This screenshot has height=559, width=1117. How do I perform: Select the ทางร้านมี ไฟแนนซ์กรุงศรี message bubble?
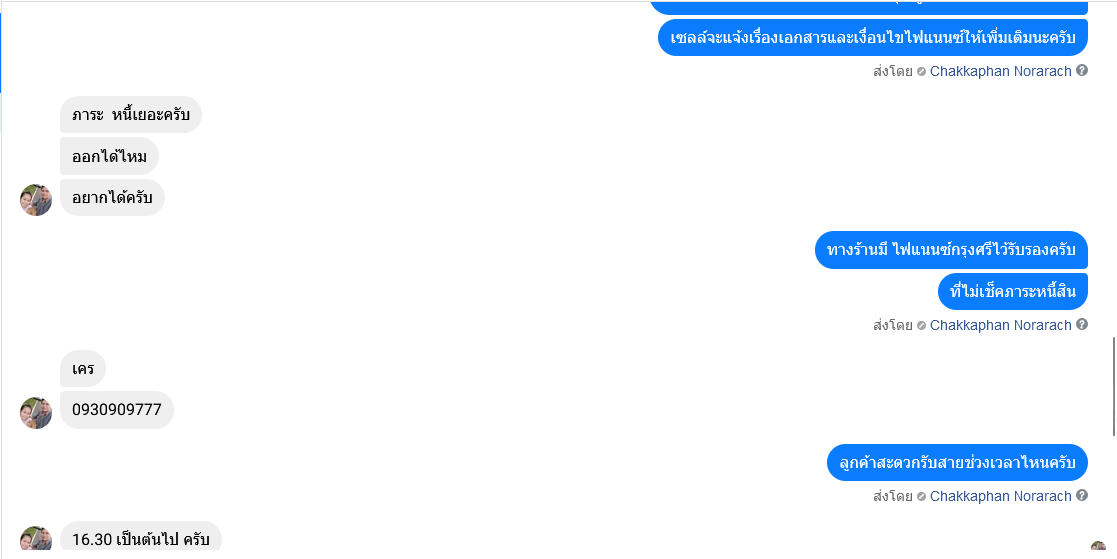[951, 250]
